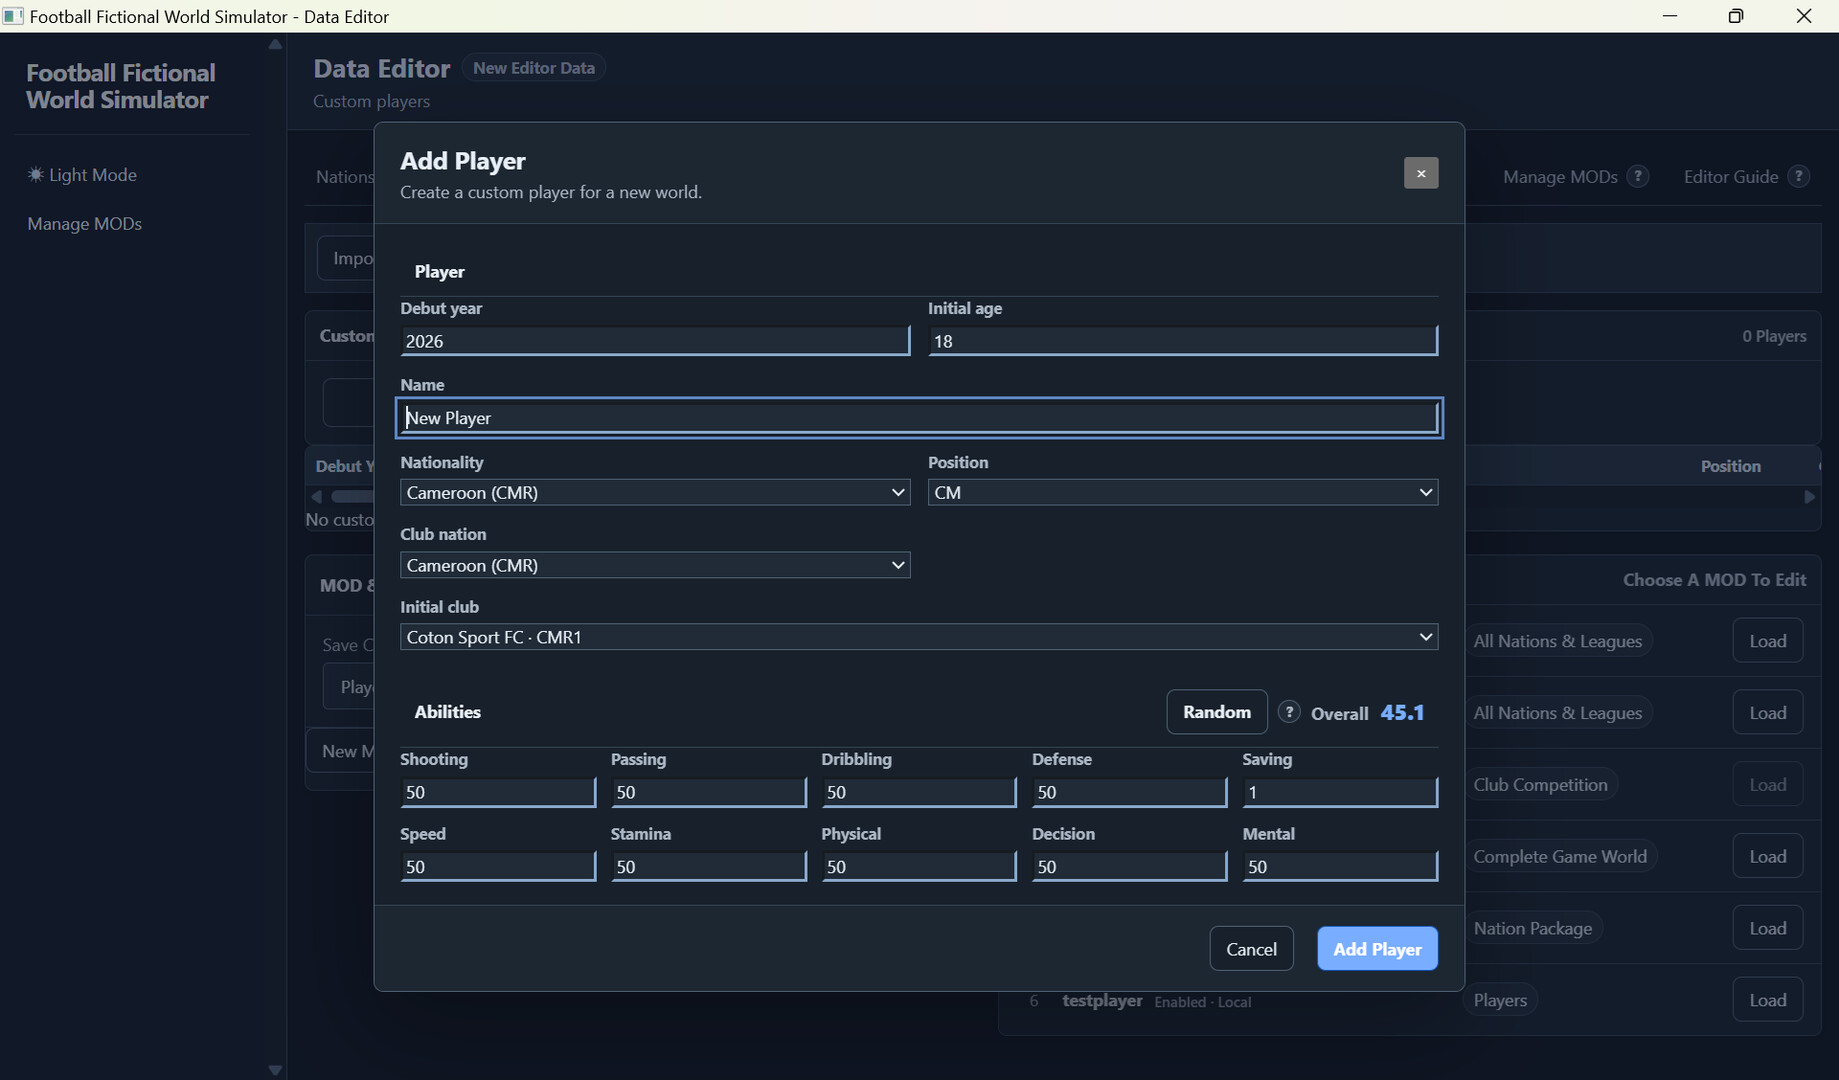The width and height of the screenshot is (1839, 1080).
Task: Edit the Dribbling ability value
Action: click(x=919, y=792)
